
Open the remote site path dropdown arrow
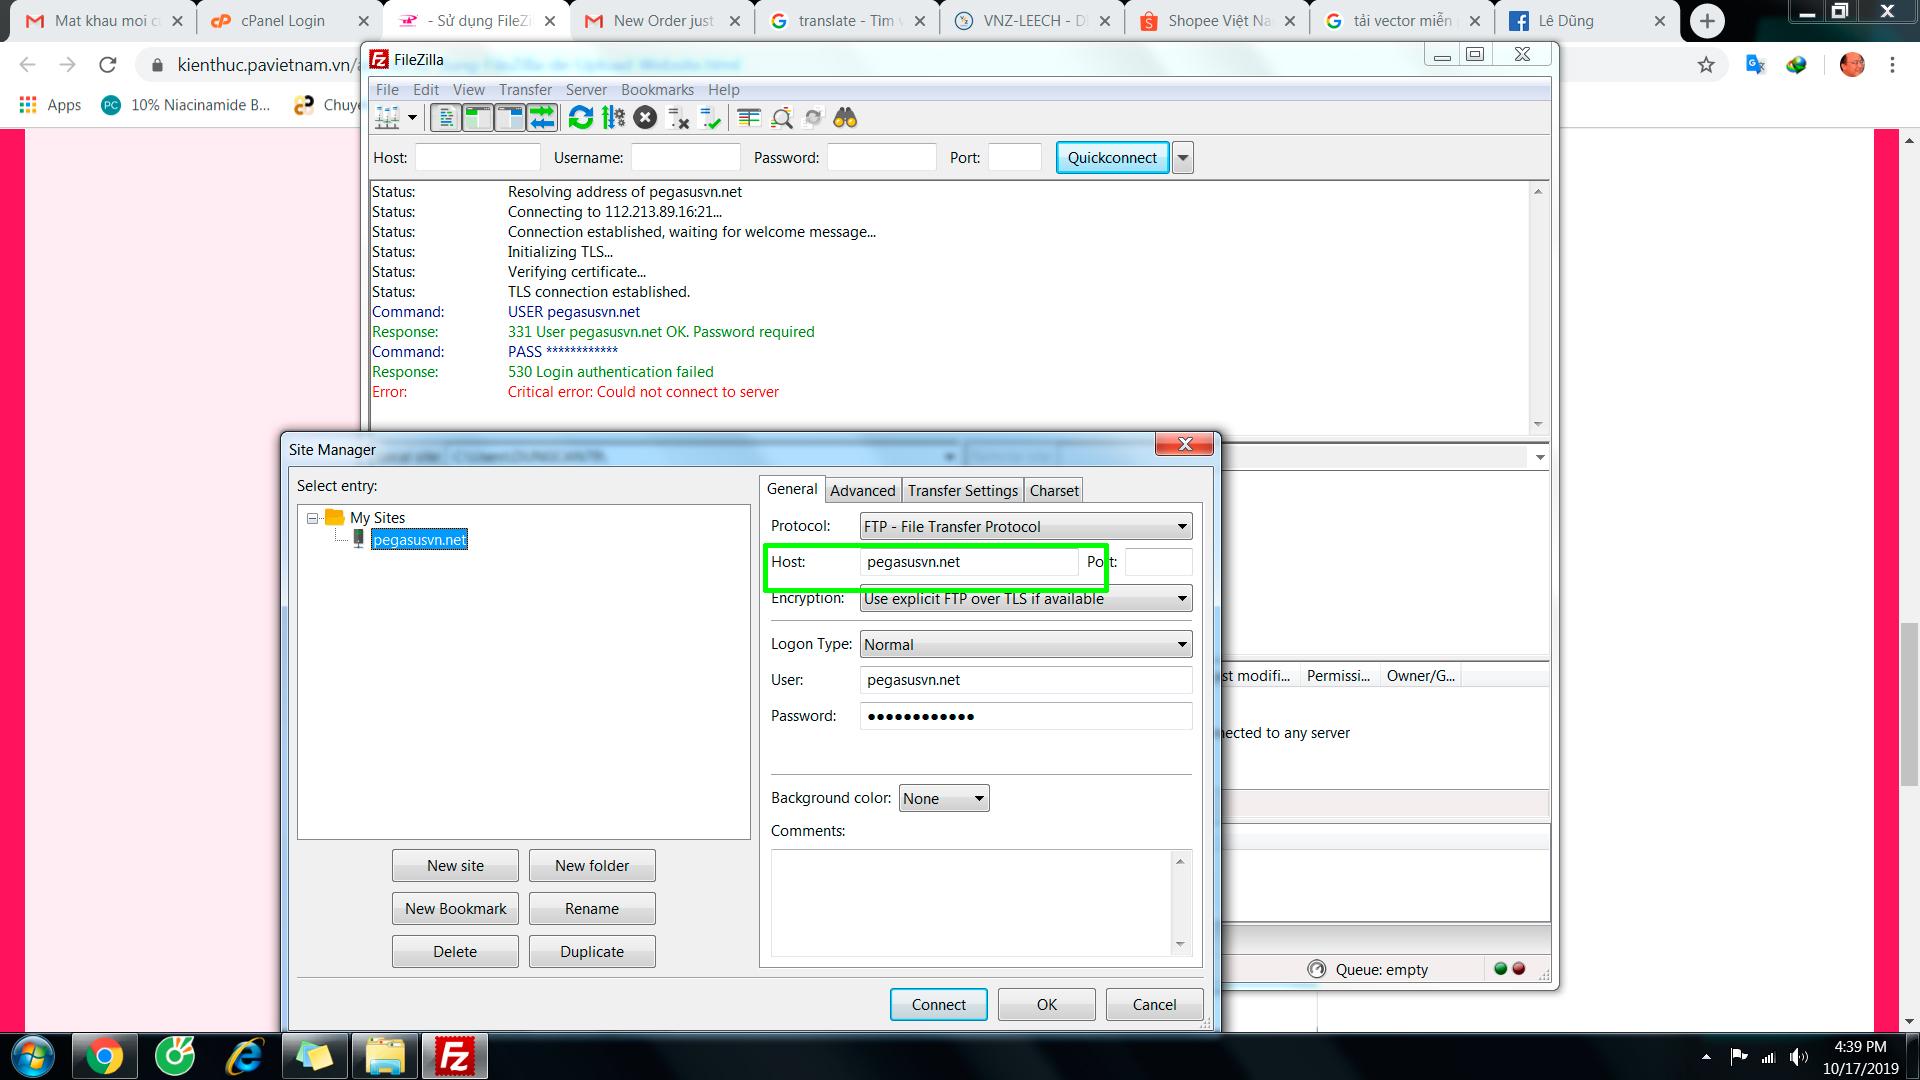1540,457
